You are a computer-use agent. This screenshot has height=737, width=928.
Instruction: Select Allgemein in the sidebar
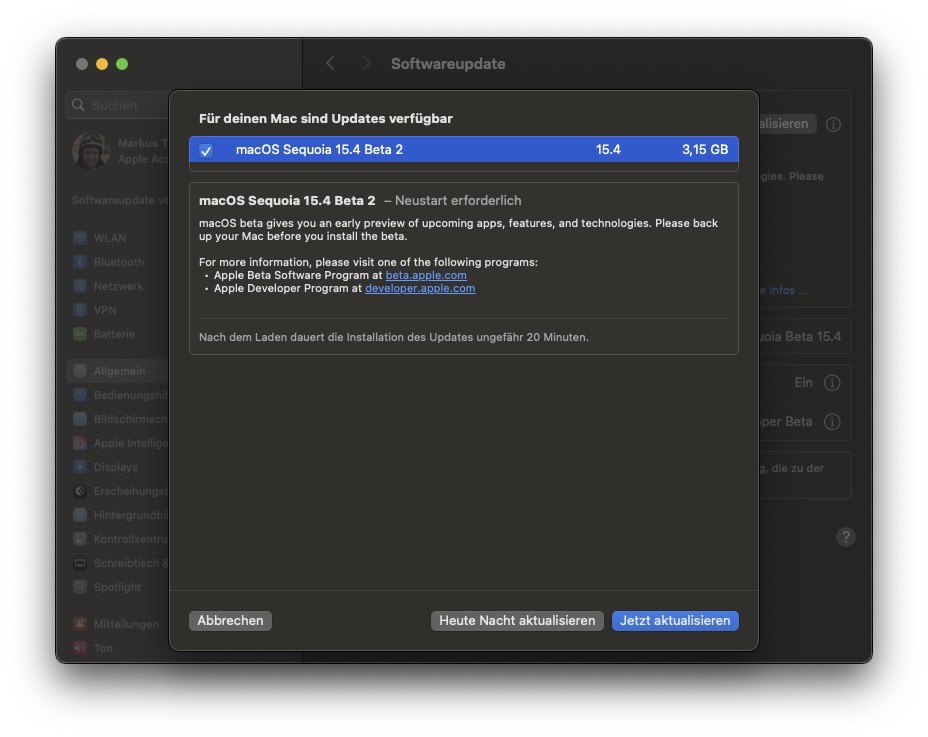118,371
